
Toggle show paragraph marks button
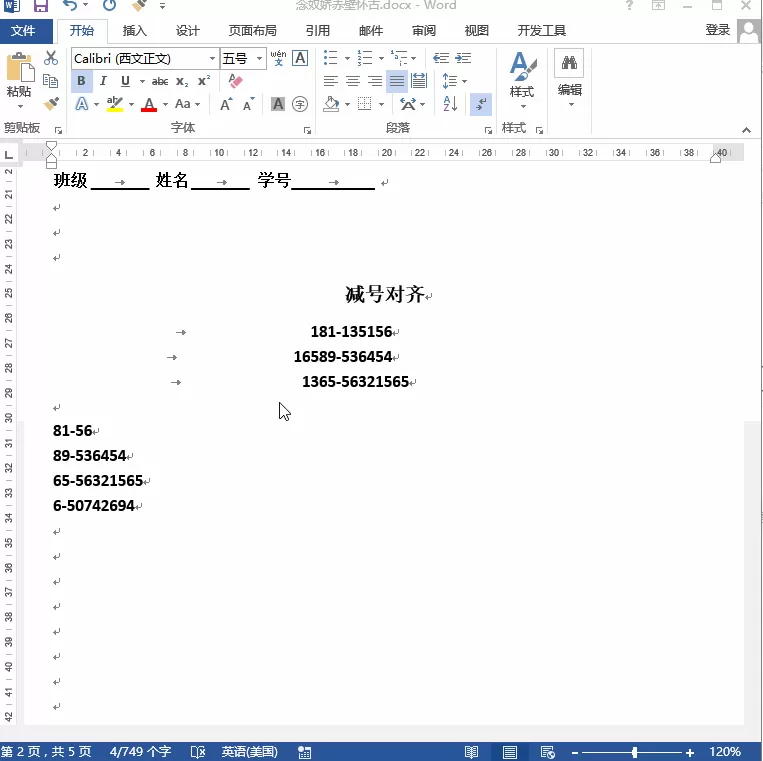(481, 104)
